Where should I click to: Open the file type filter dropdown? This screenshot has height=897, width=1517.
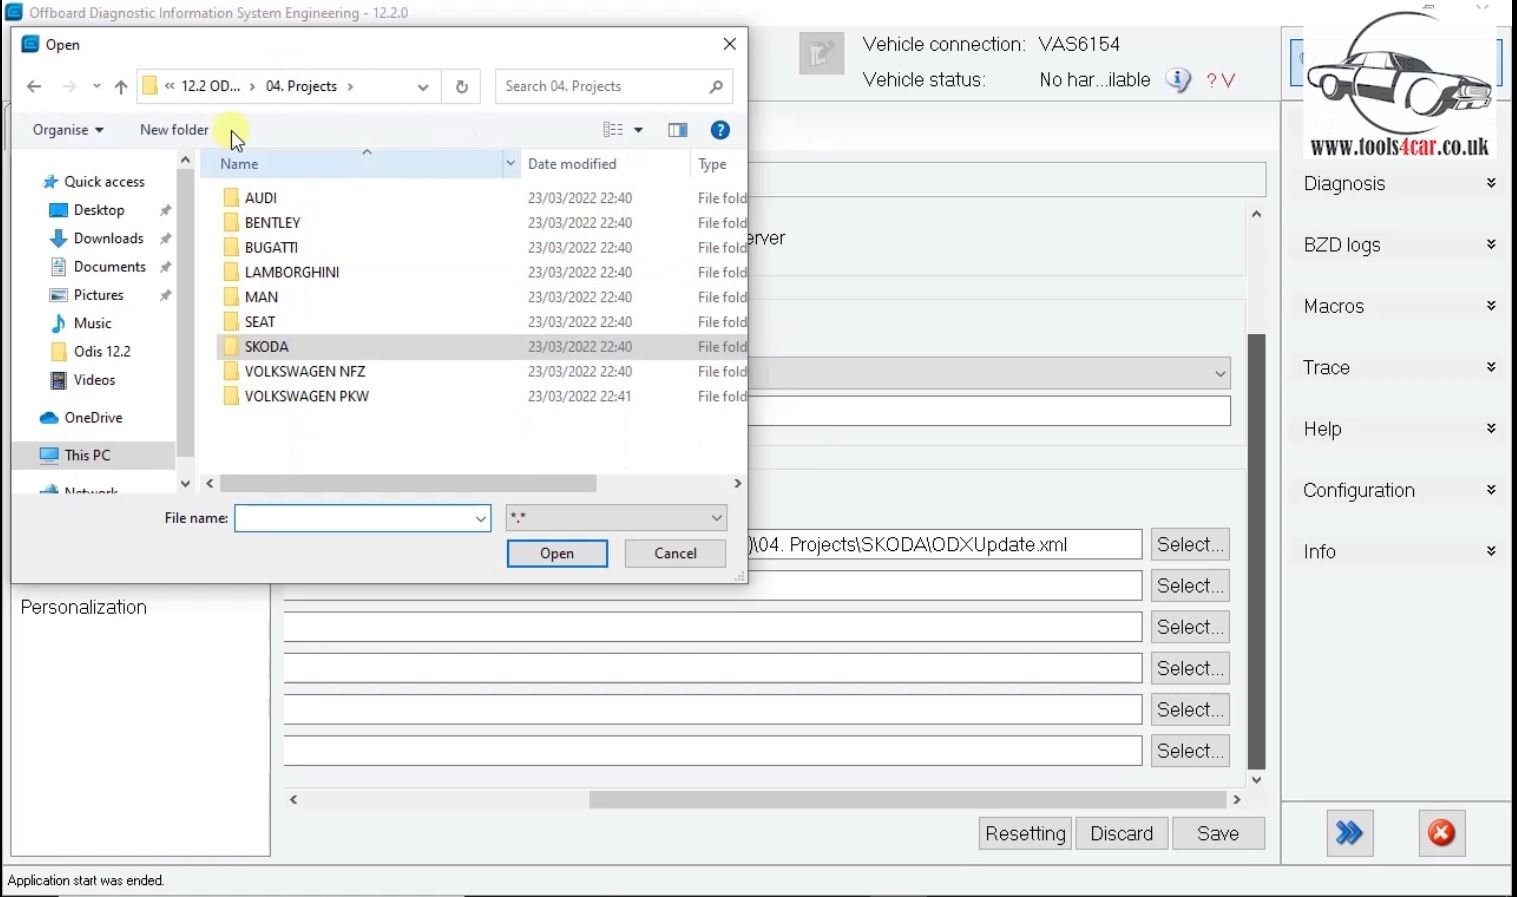(615, 518)
